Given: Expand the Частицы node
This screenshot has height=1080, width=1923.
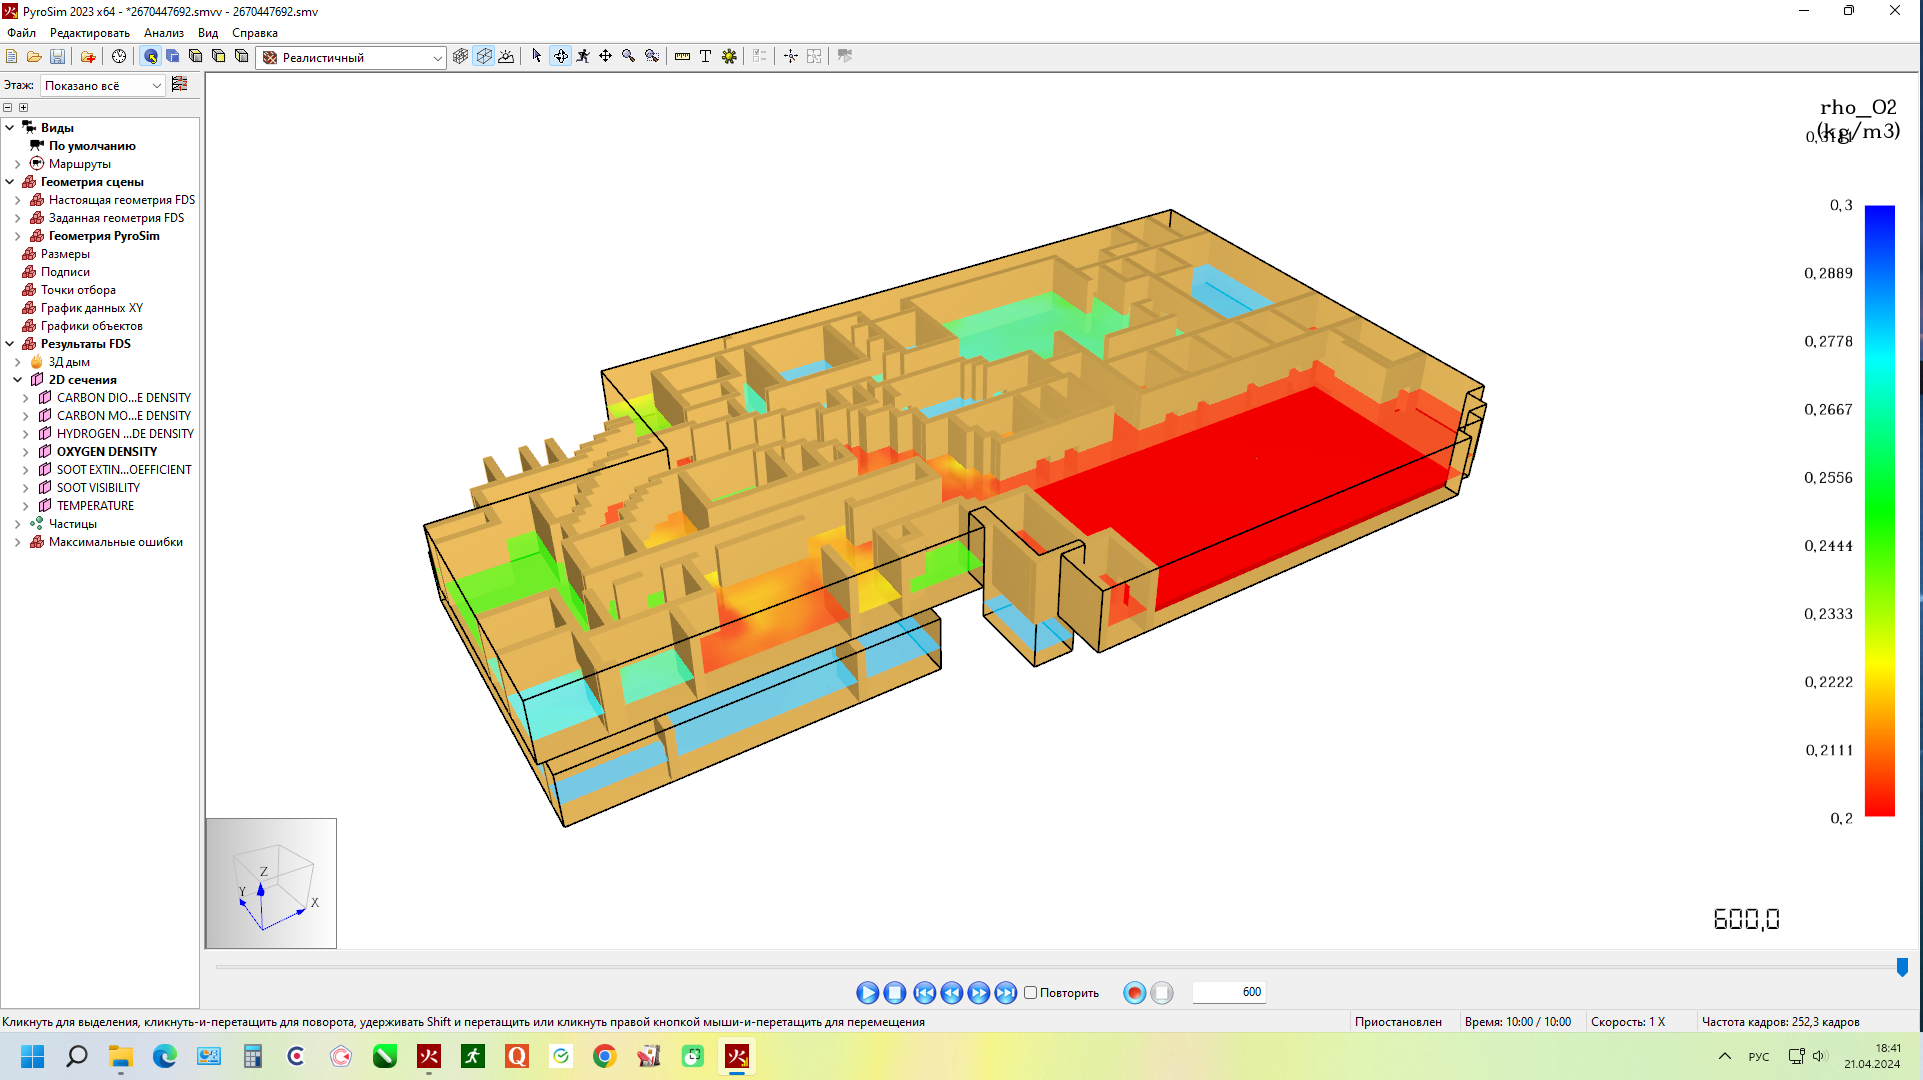Looking at the screenshot, I should [x=18, y=524].
